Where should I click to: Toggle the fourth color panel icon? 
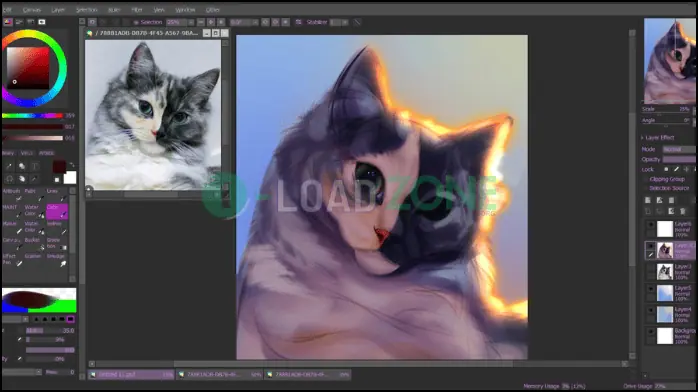click(41, 22)
